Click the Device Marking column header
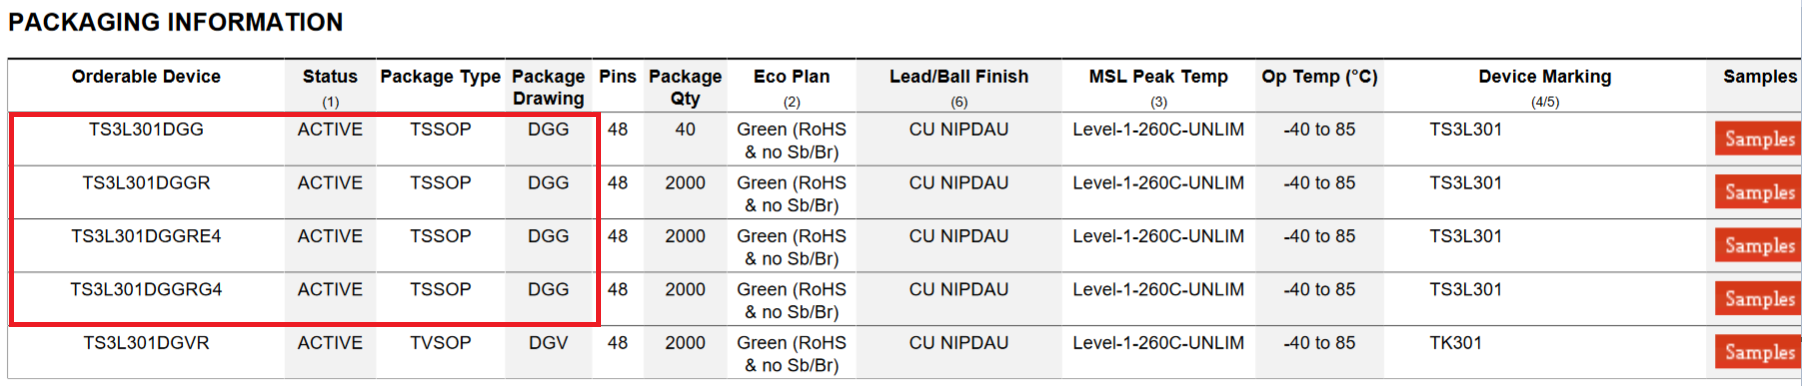Viewport: 1802px width, 386px height. click(x=1545, y=77)
